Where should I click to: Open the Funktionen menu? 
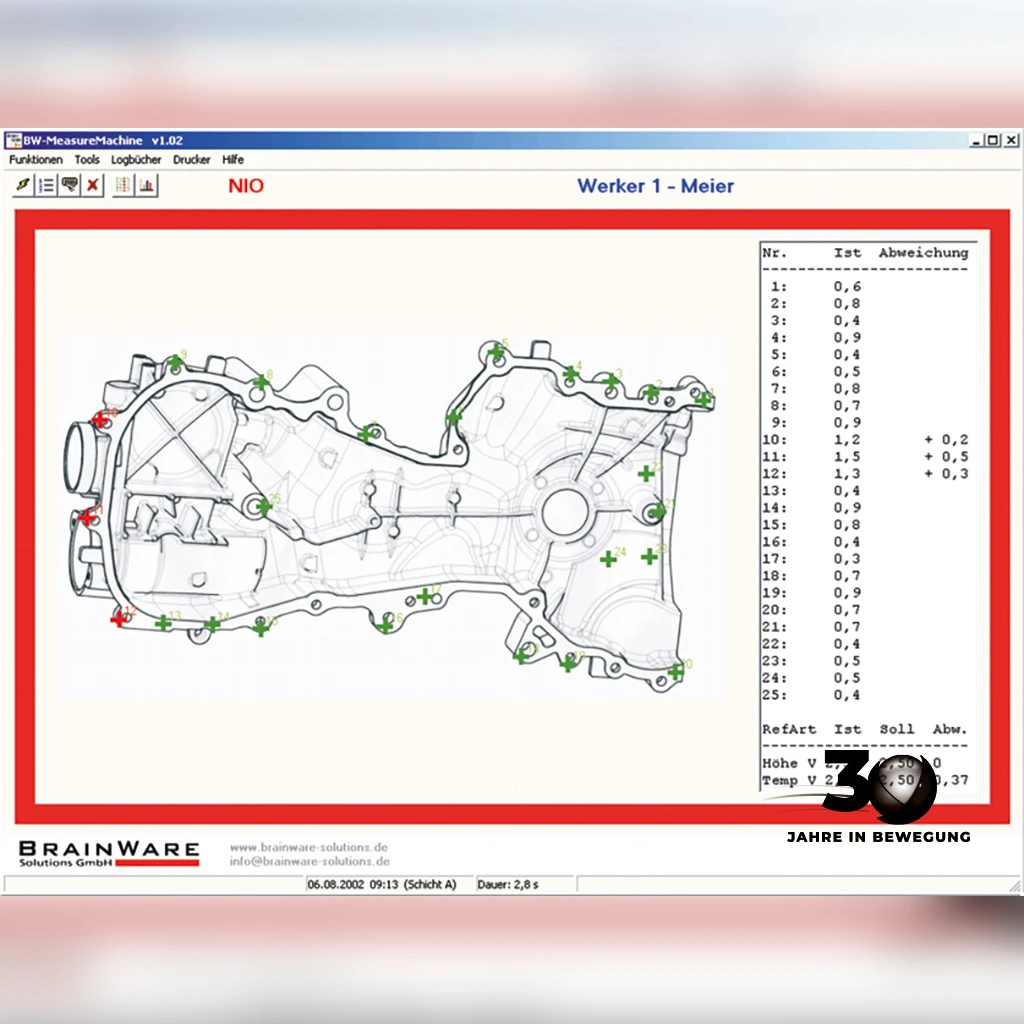coord(36,159)
